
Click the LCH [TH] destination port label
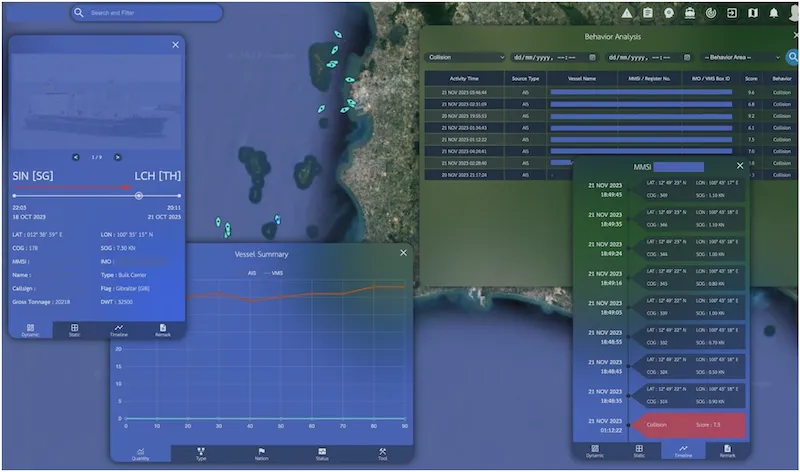[x=157, y=176]
